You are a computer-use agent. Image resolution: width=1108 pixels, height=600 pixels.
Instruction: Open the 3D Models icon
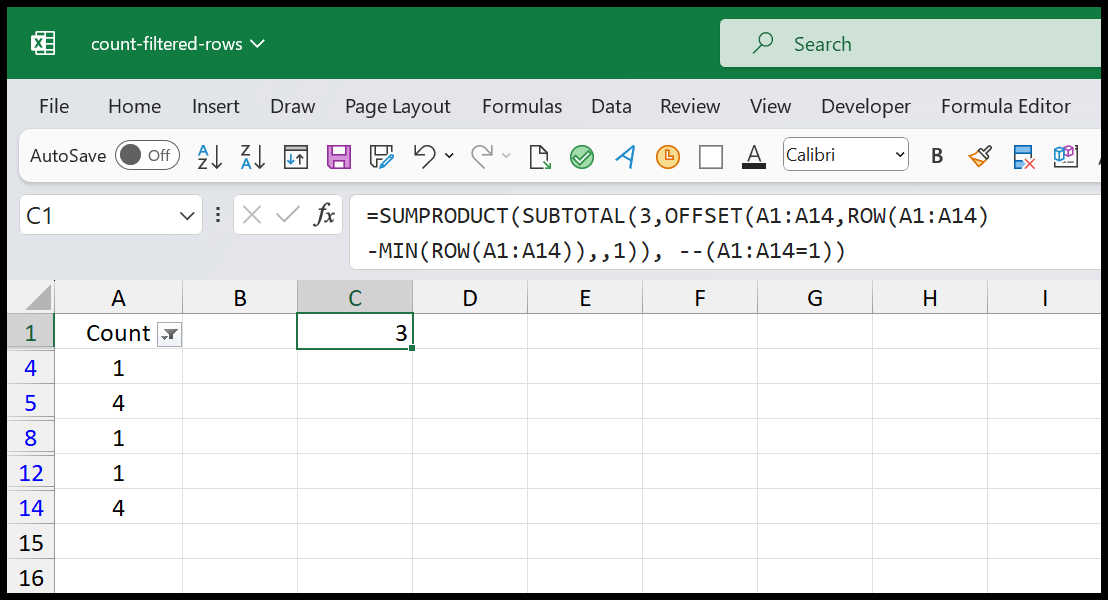pos(1065,156)
